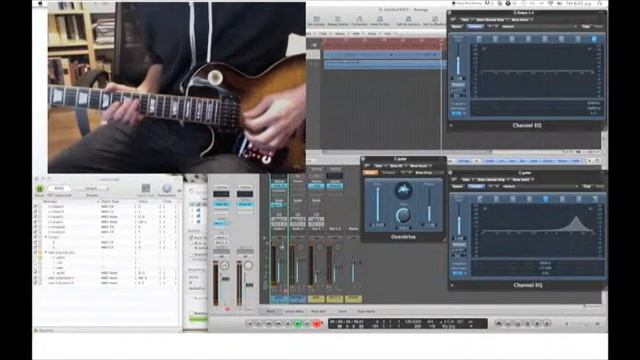This screenshot has width=640, height=360.
Task: Toggle the checkbox on the first MIDI monitor row
Action: pyautogui.click(x=35, y=207)
